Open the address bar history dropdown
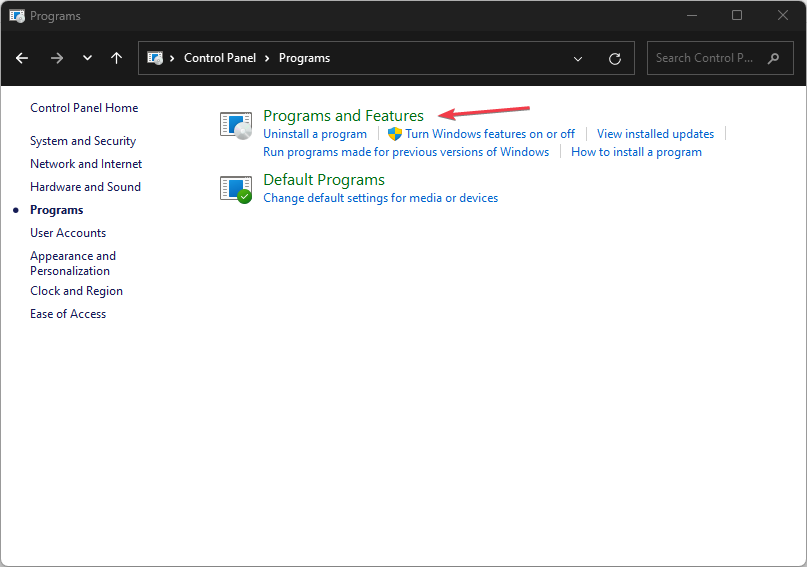The image size is (807, 567). (x=578, y=59)
